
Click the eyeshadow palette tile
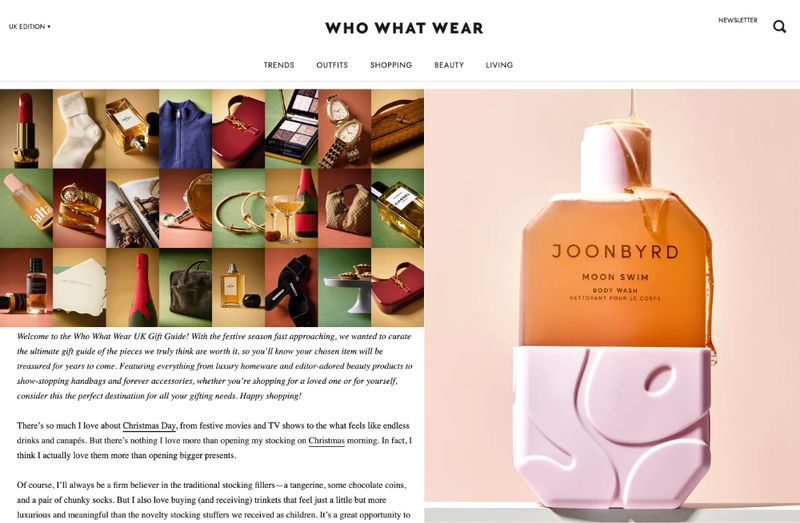(x=291, y=129)
